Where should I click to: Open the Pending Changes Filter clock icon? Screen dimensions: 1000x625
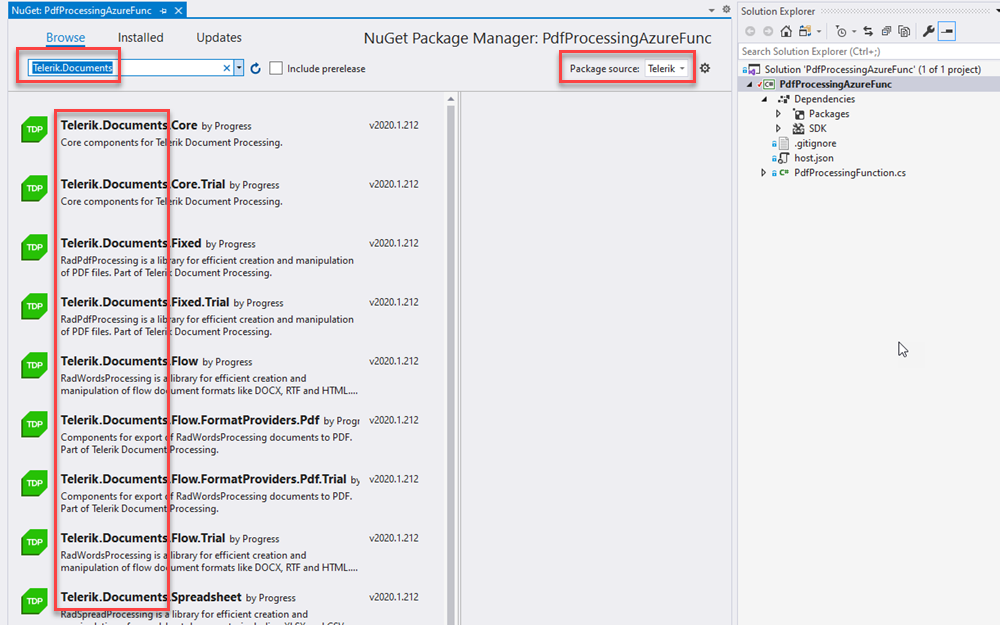click(x=841, y=31)
